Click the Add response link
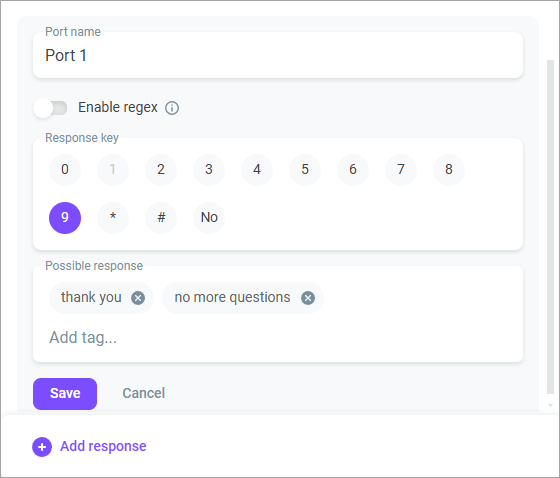This screenshot has height=478, width=560. (103, 446)
